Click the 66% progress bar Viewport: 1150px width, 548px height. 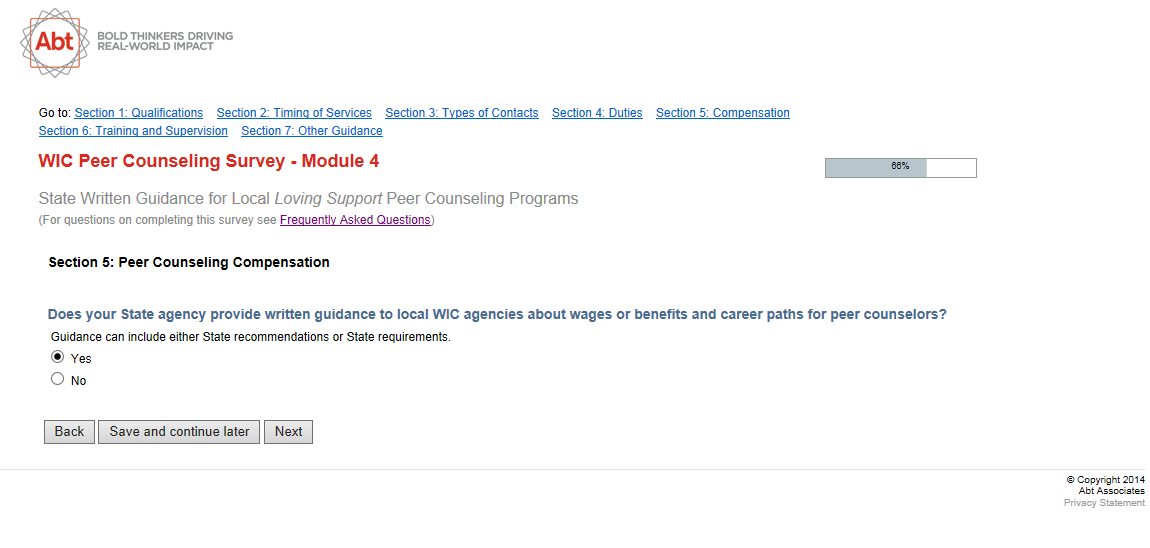pyautogui.click(x=900, y=167)
